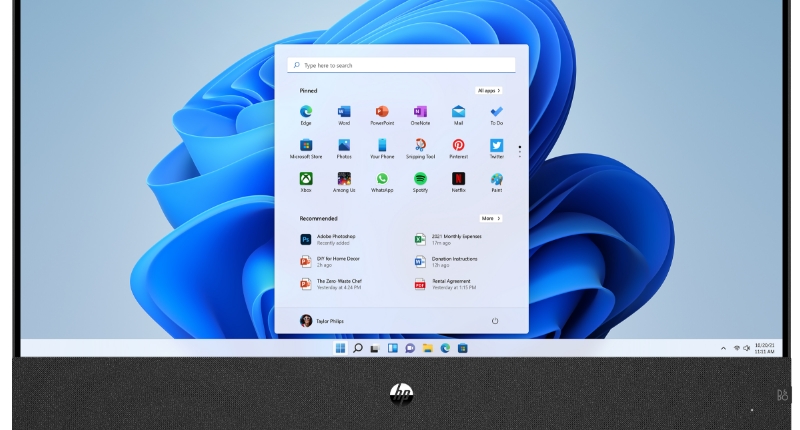Open 2021 Monthly Expenses spreadsheet
Viewport: 800px width, 430px height.
[448, 239]
